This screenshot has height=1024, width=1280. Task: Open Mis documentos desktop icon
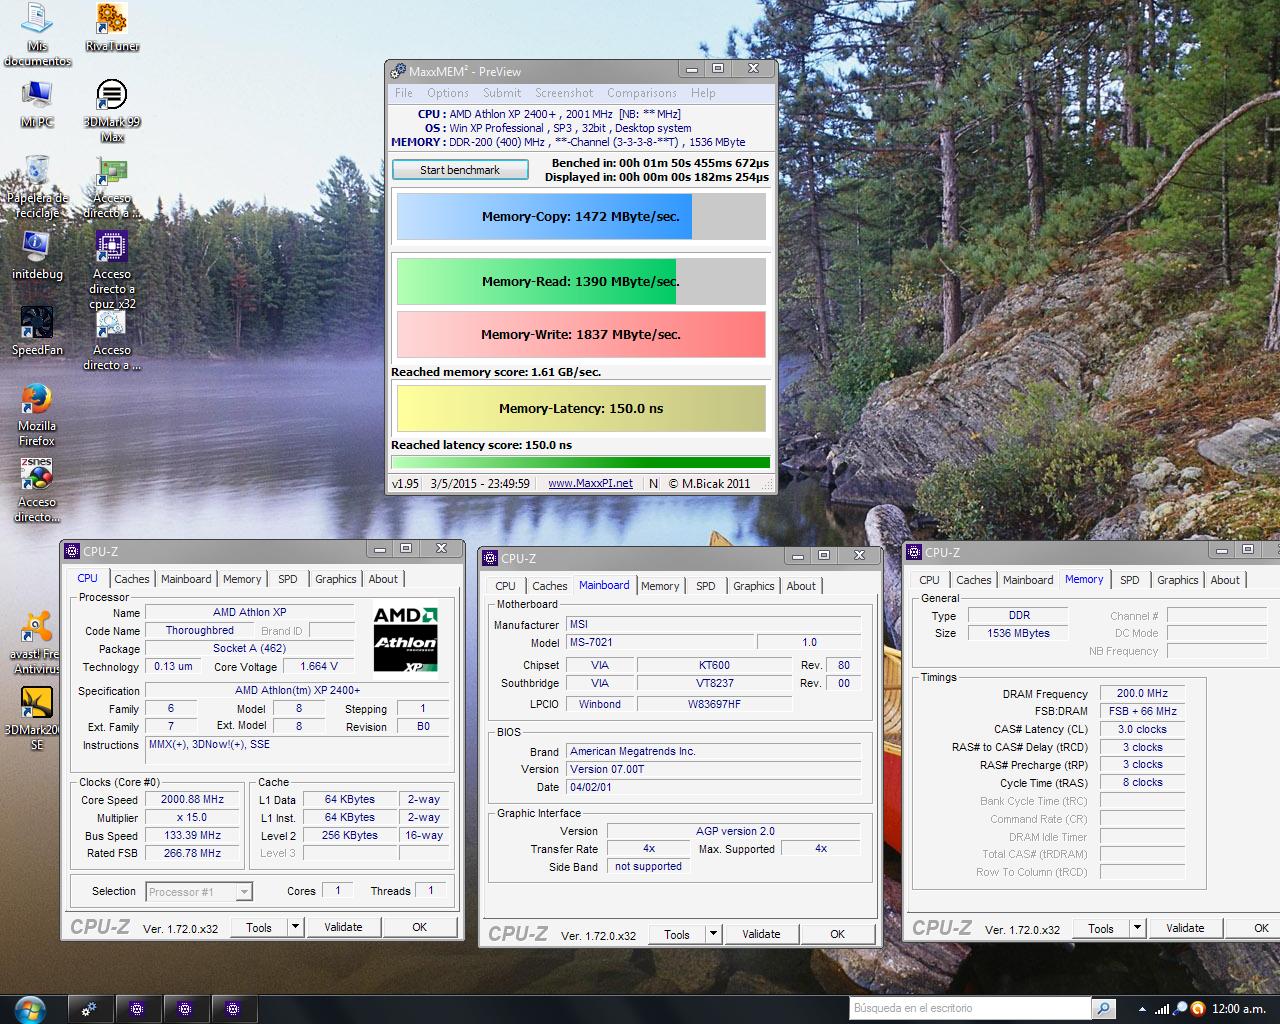tap(37, 34)
